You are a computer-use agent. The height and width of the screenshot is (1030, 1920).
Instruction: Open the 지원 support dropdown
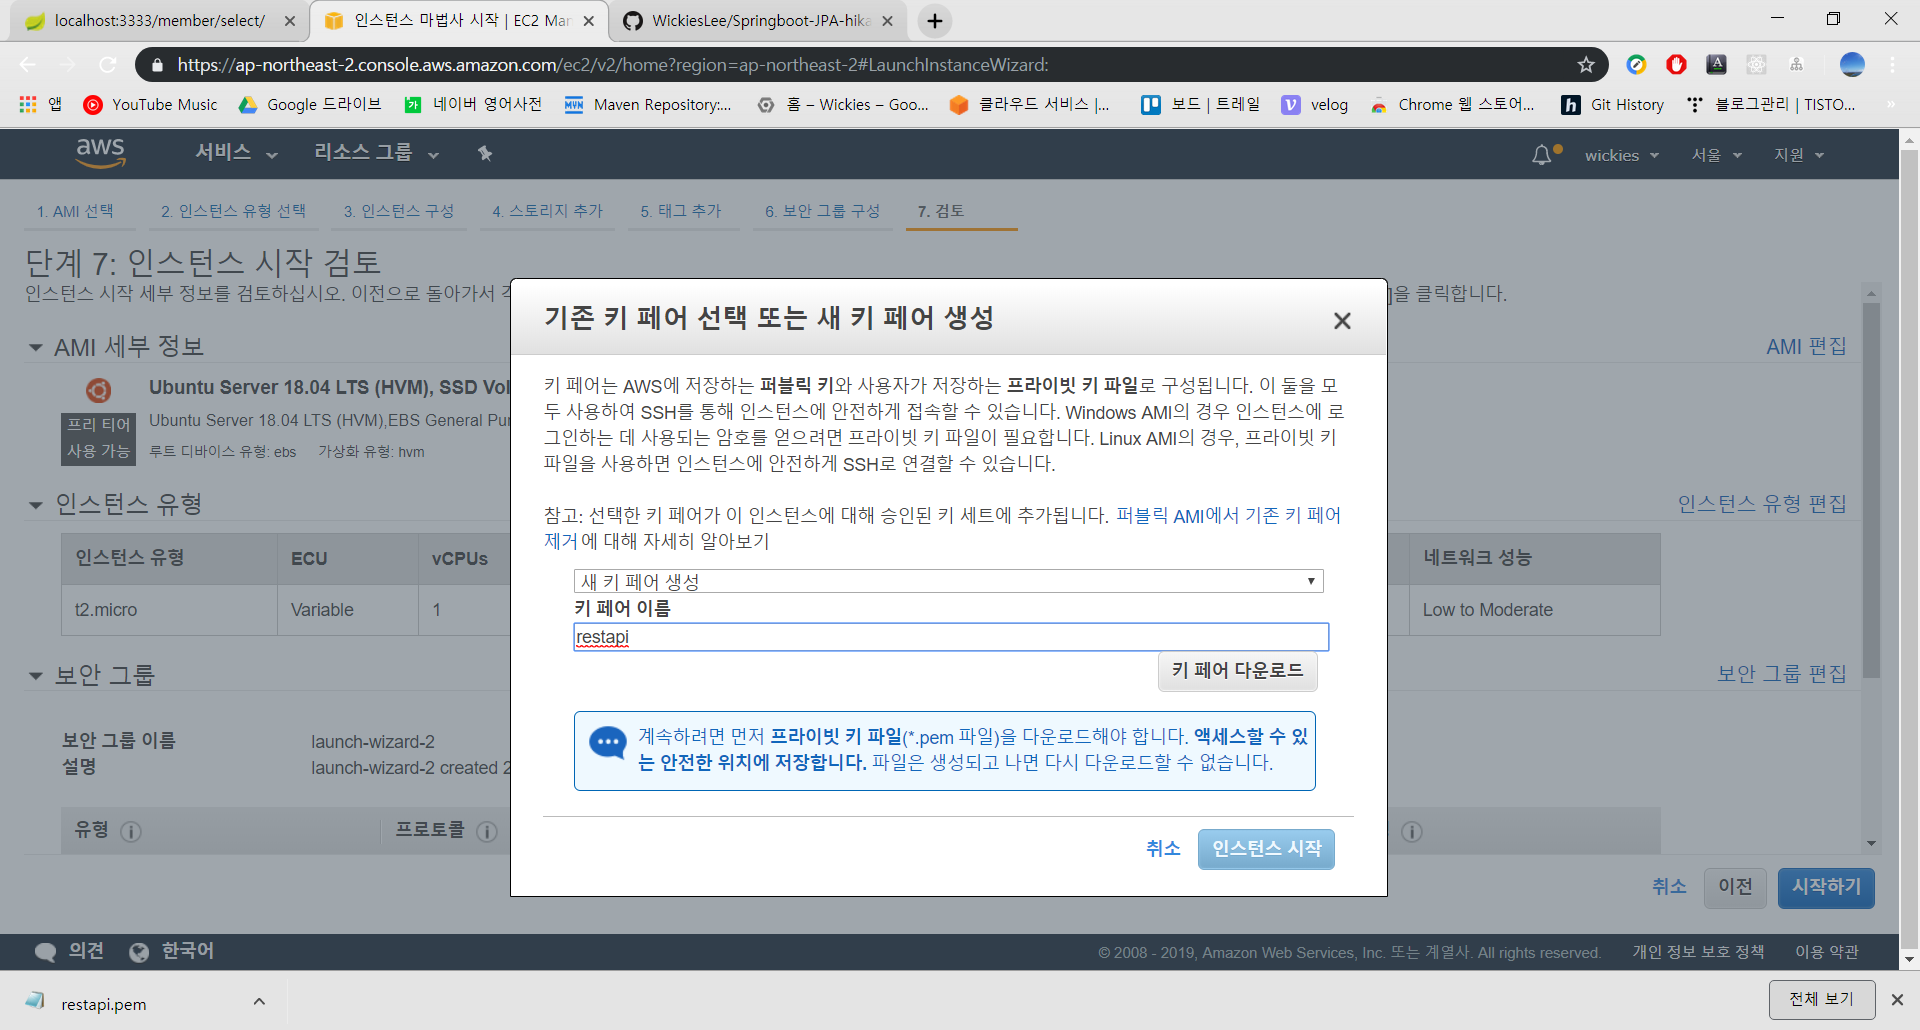point(1799,155)
